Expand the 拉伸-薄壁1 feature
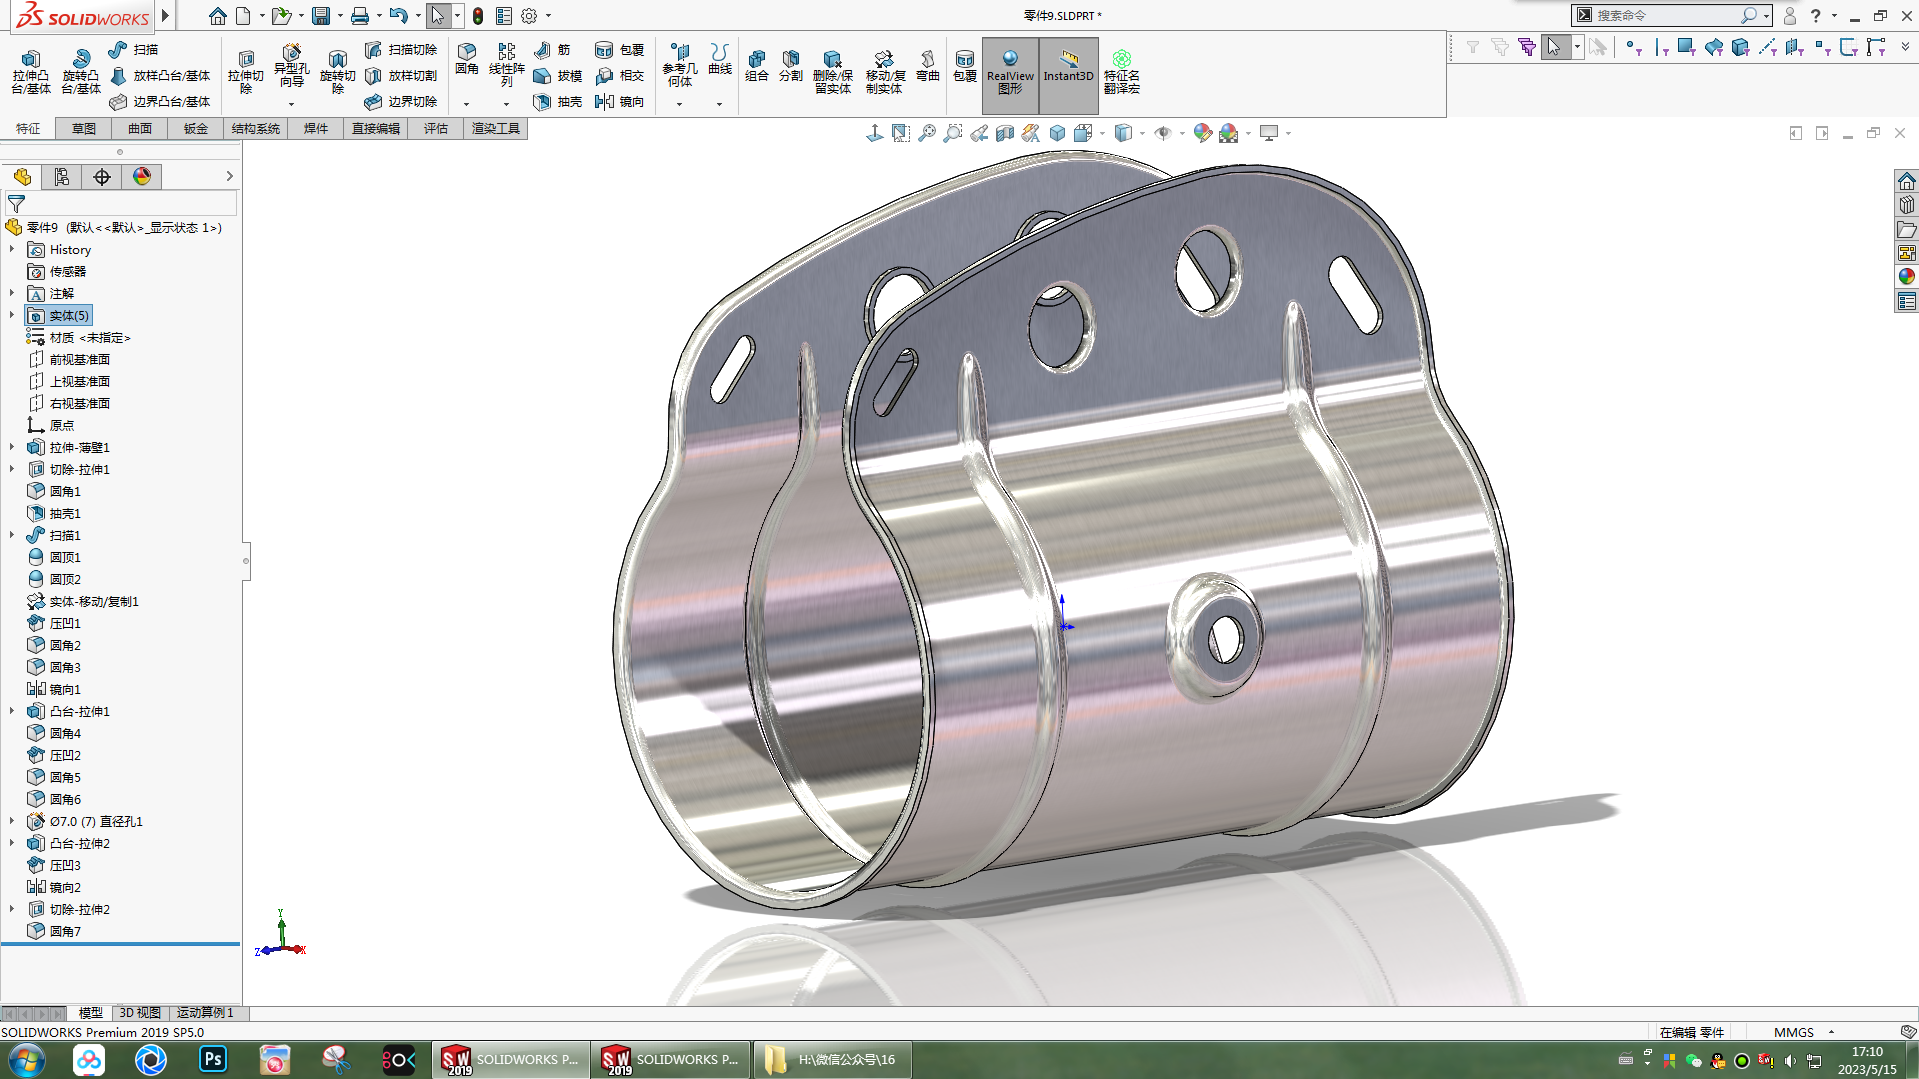Screen dimensions: 1919x1079 pos(12,447)
